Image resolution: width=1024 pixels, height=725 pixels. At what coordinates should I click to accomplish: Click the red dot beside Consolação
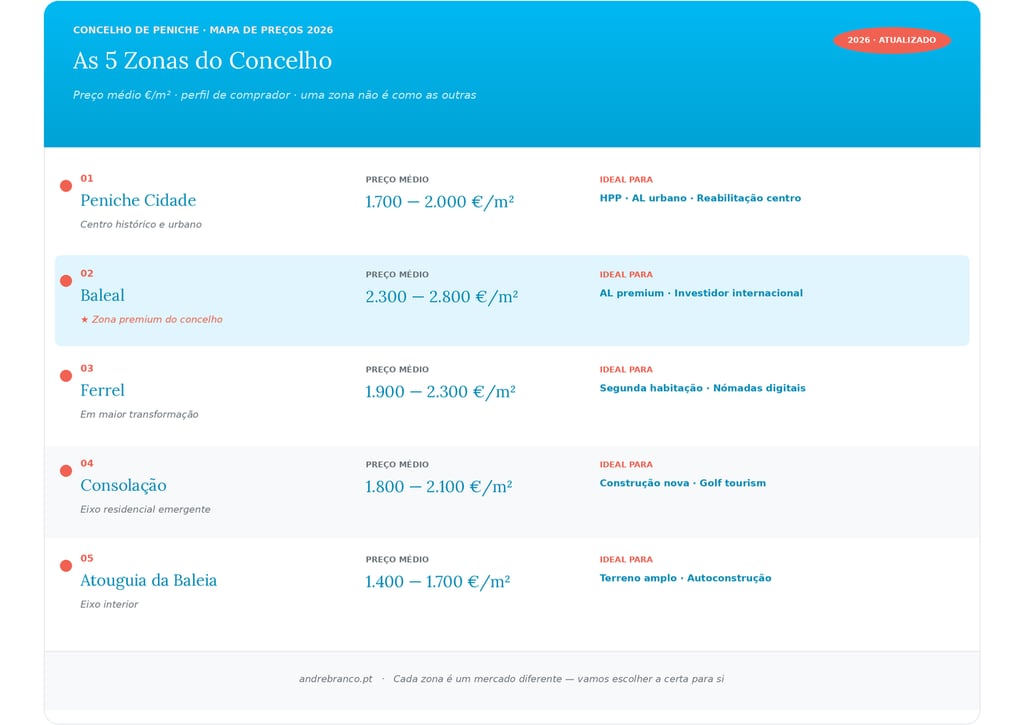pyautogui.click(x=66, y=471)
